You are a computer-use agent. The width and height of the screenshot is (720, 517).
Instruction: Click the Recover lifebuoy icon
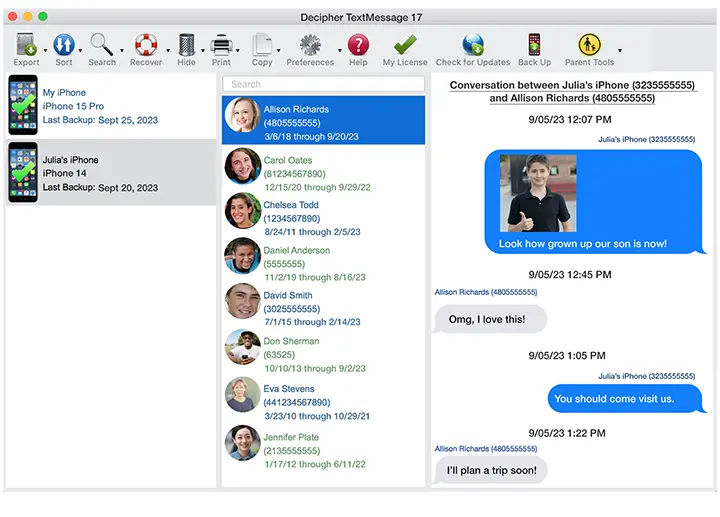point(146,45)
